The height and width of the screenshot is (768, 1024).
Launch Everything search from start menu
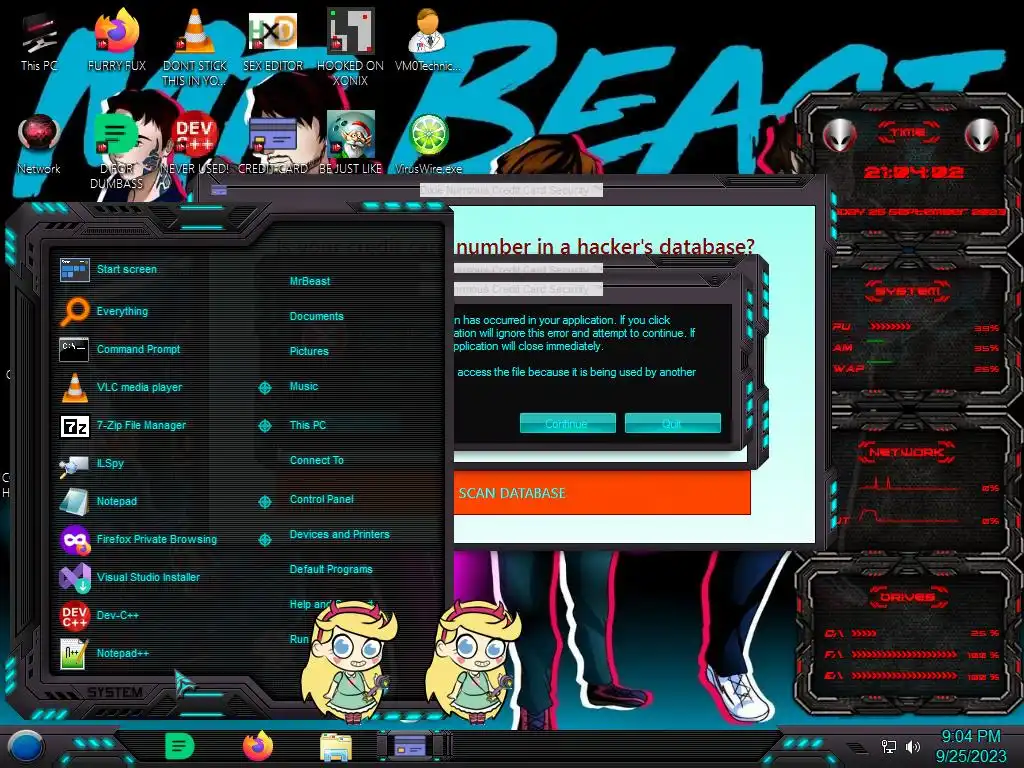tap(104, 311)
